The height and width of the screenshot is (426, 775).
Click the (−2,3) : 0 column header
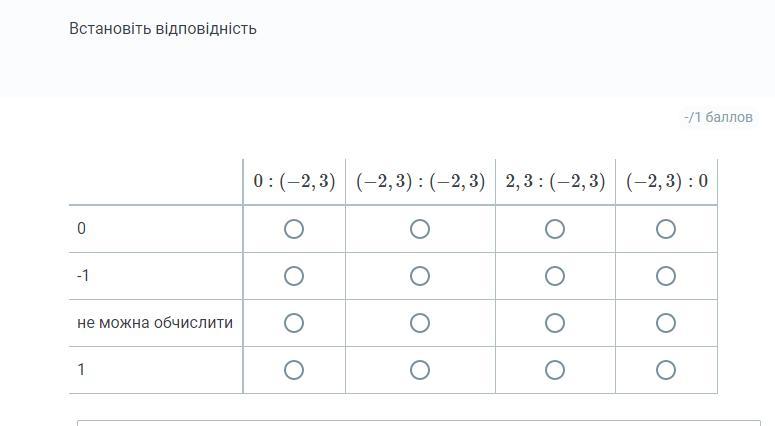click(x=667, y=181)
